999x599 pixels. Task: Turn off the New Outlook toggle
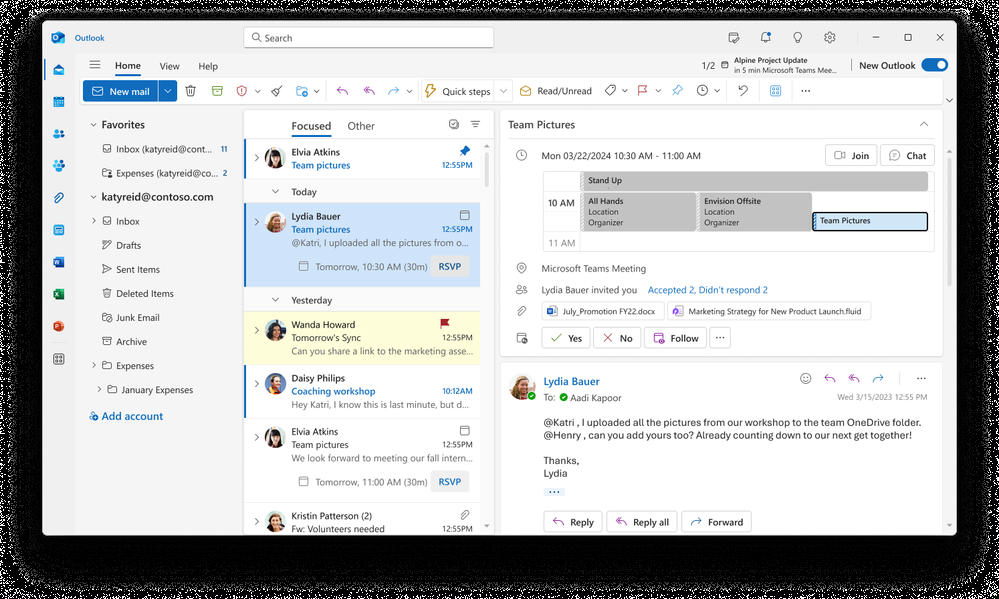935,65
